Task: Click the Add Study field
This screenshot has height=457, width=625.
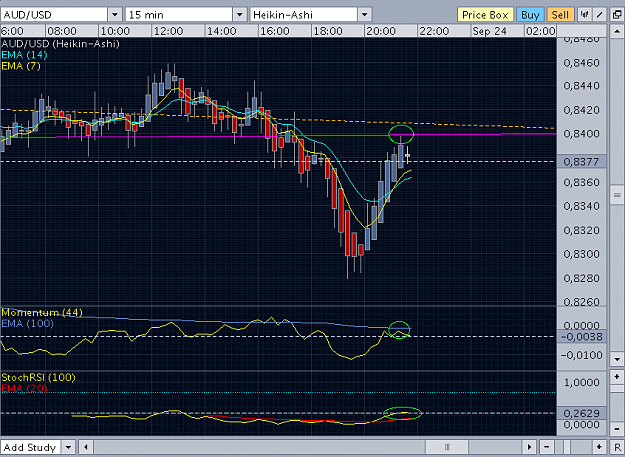Action: point(31,447)
